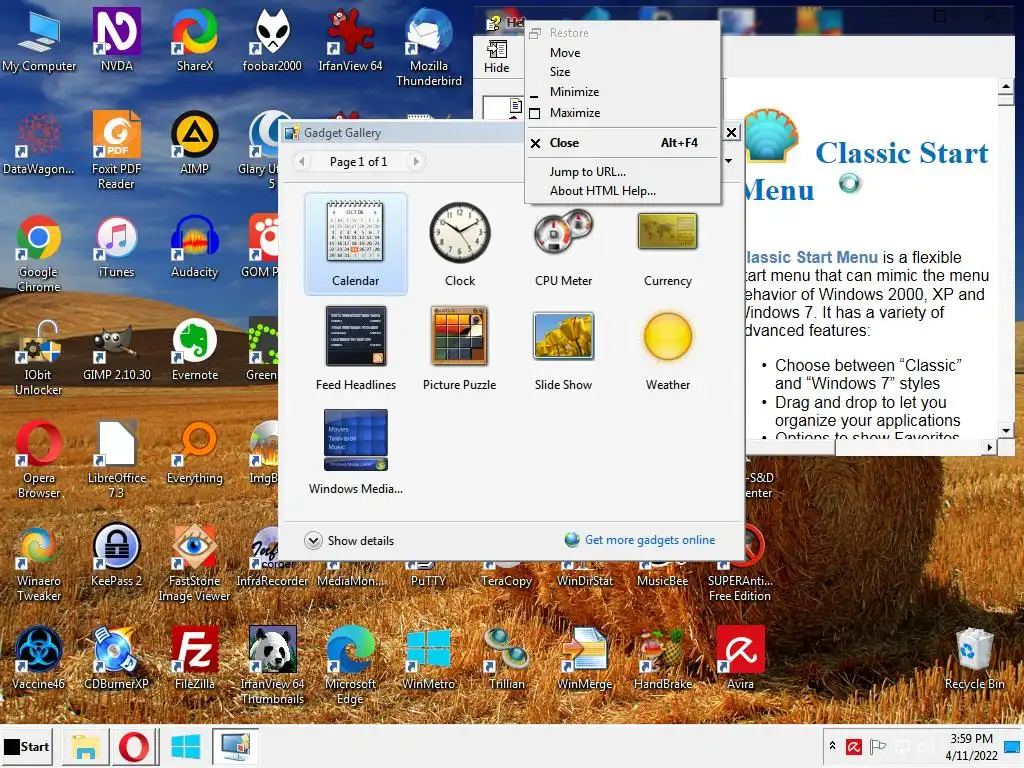Open IObit Unlocker desktop shortcut
The width and height of the screenshot is (1024, 768).
pos(39,357)
